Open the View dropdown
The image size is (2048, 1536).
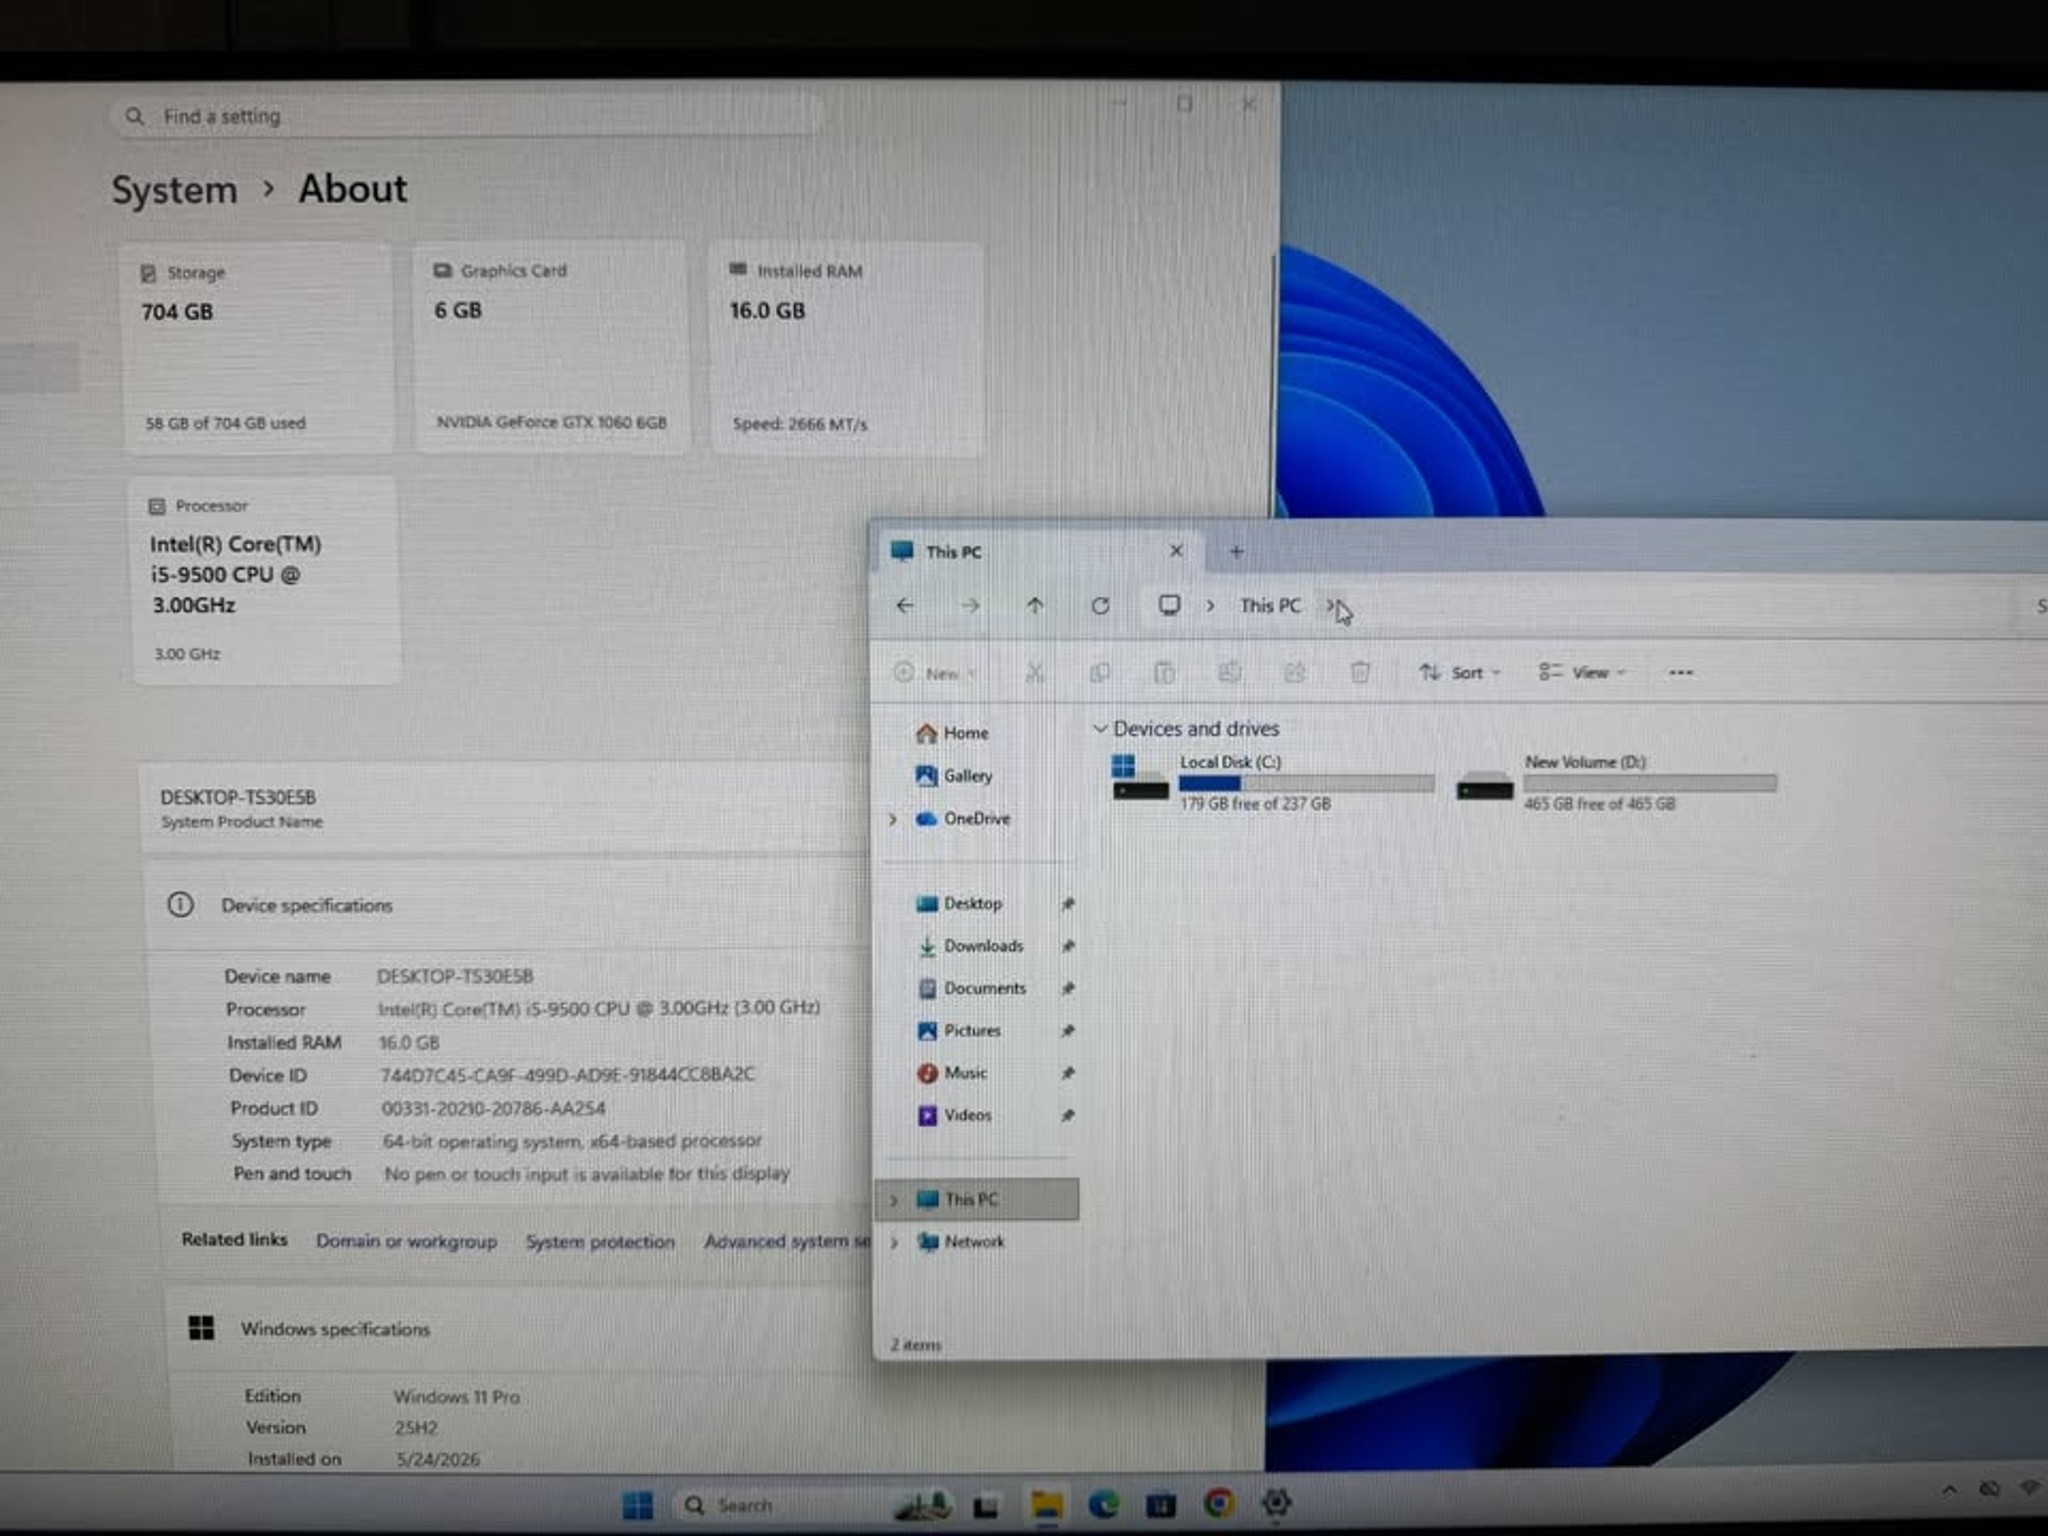click(x=1582, y=673)
